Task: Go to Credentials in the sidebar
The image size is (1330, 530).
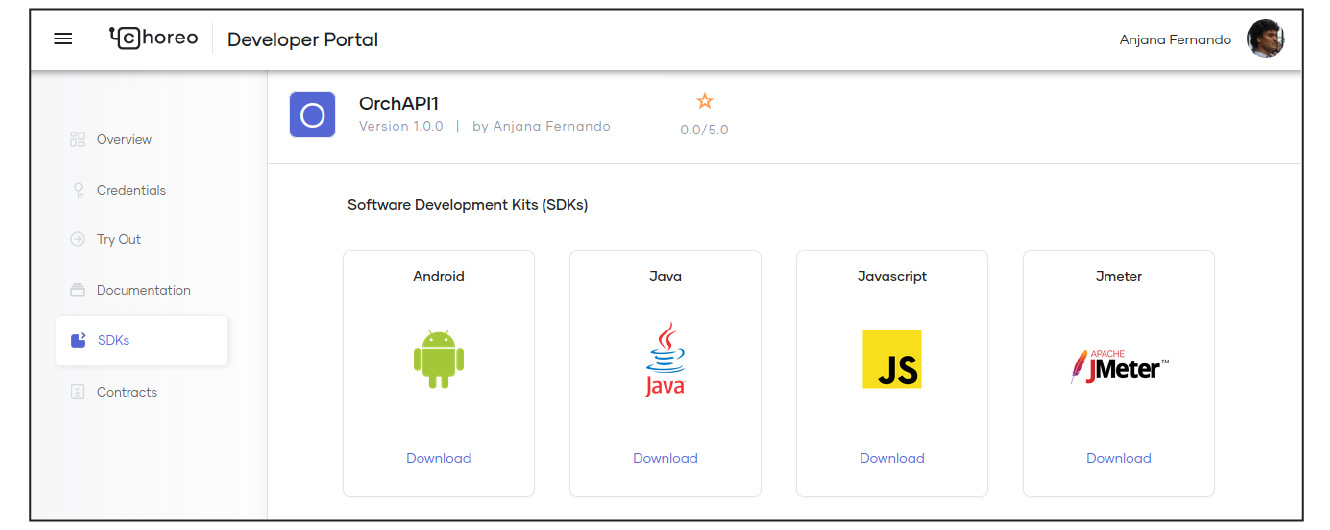Action: pyautogui.click(x=131, y=190)
